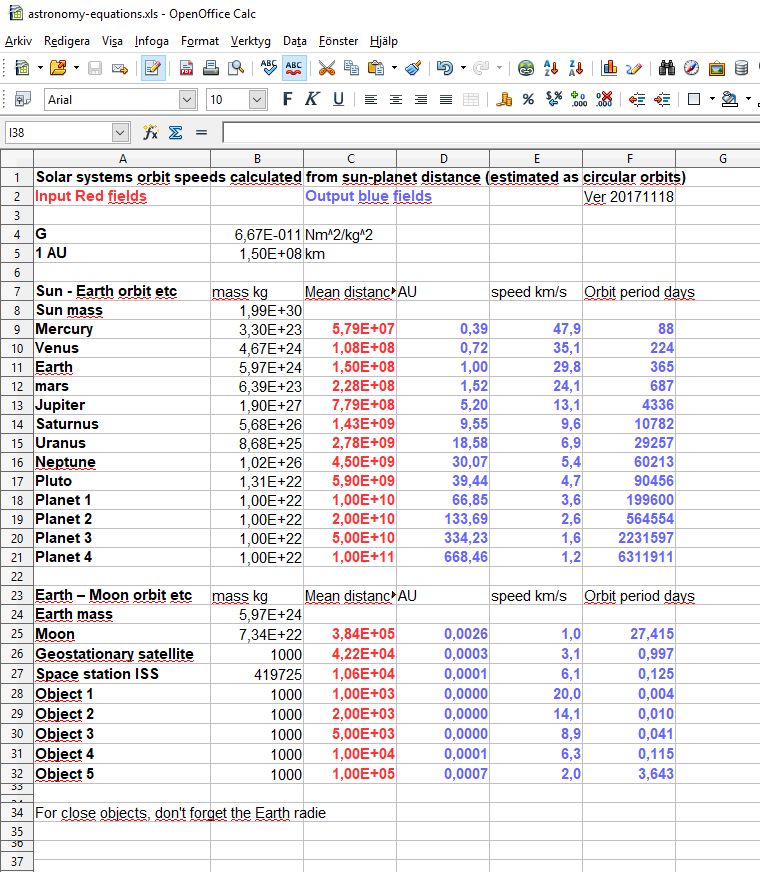Image resolution: width=760 pixels, height=872 pixels.
Task: Open the Format menu
Action: point(200,41)
